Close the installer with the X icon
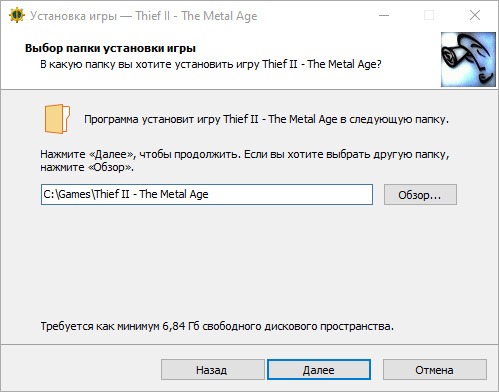The image size is (499, 392). point(475,15)
